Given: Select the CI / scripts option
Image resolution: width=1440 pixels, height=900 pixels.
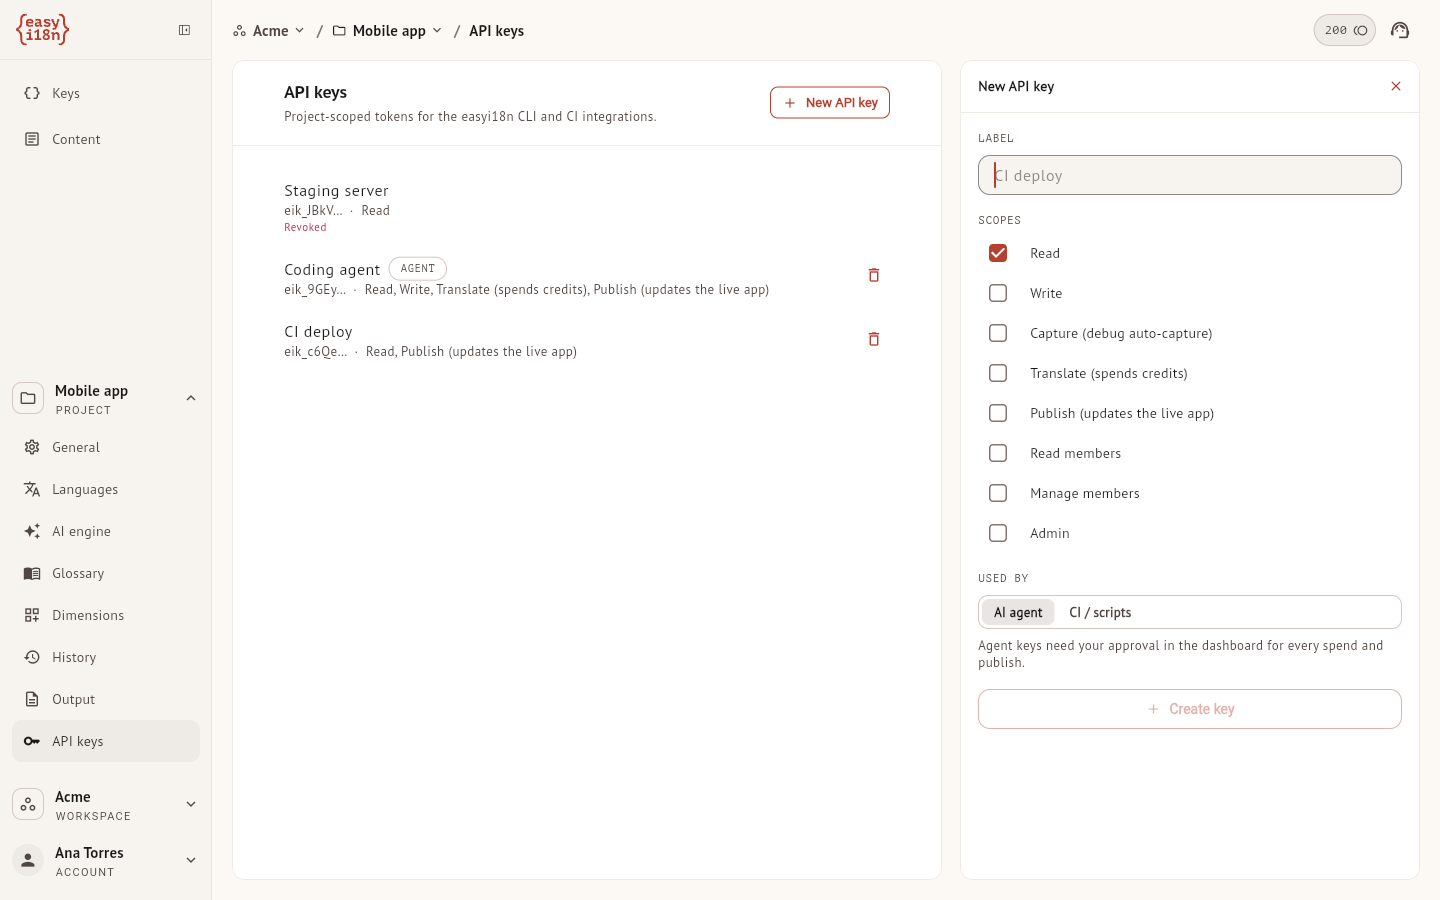Looking at the screenshot, I should (x=1100, y=612).
